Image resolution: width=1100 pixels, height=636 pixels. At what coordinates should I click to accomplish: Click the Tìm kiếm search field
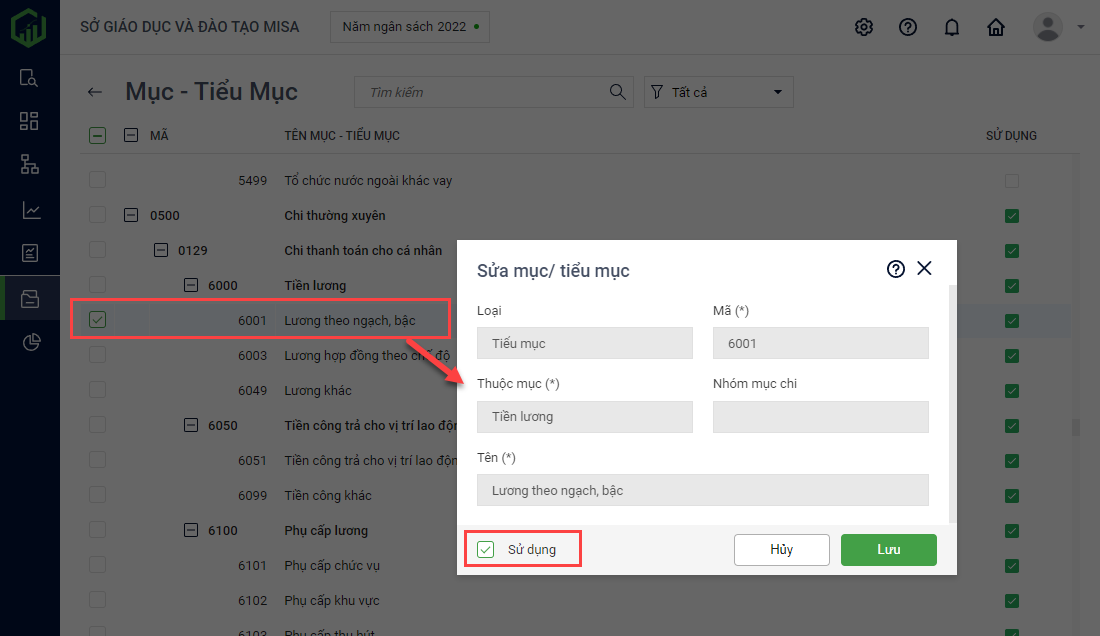click(485, 92)
